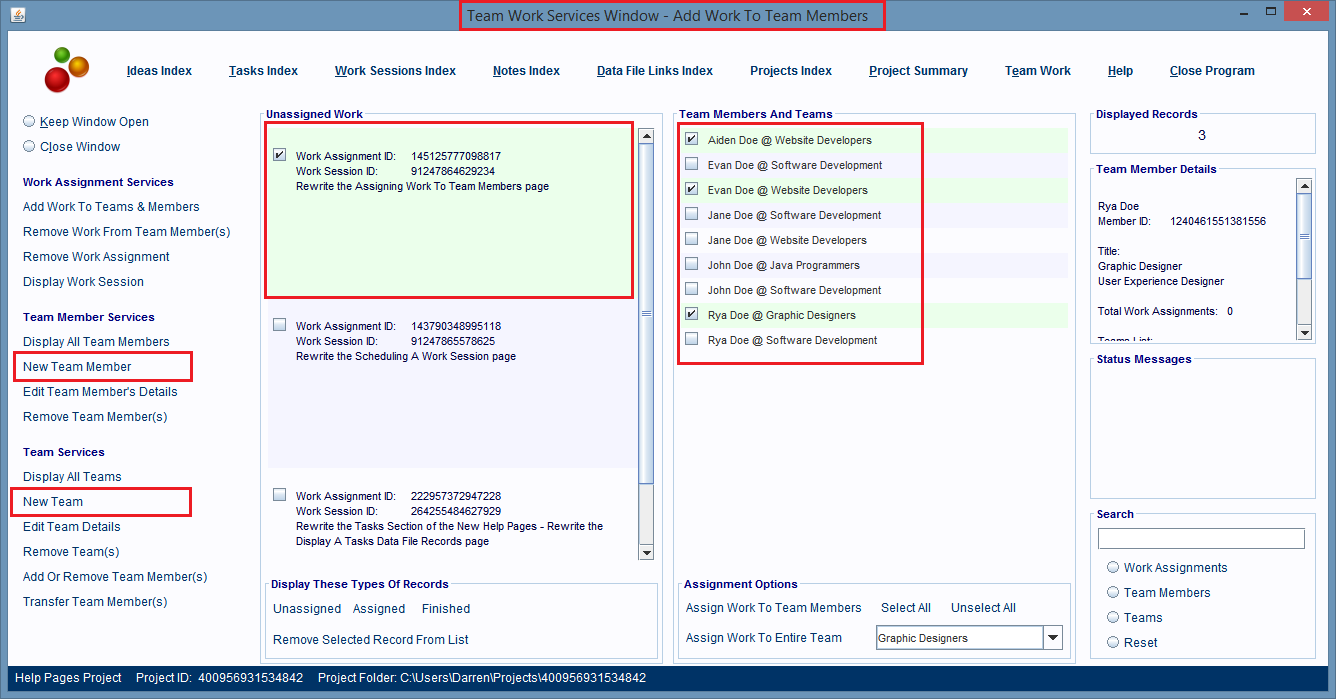Click the colored circles application logo
The image size is (1336, 699).
tap(68, 70)
